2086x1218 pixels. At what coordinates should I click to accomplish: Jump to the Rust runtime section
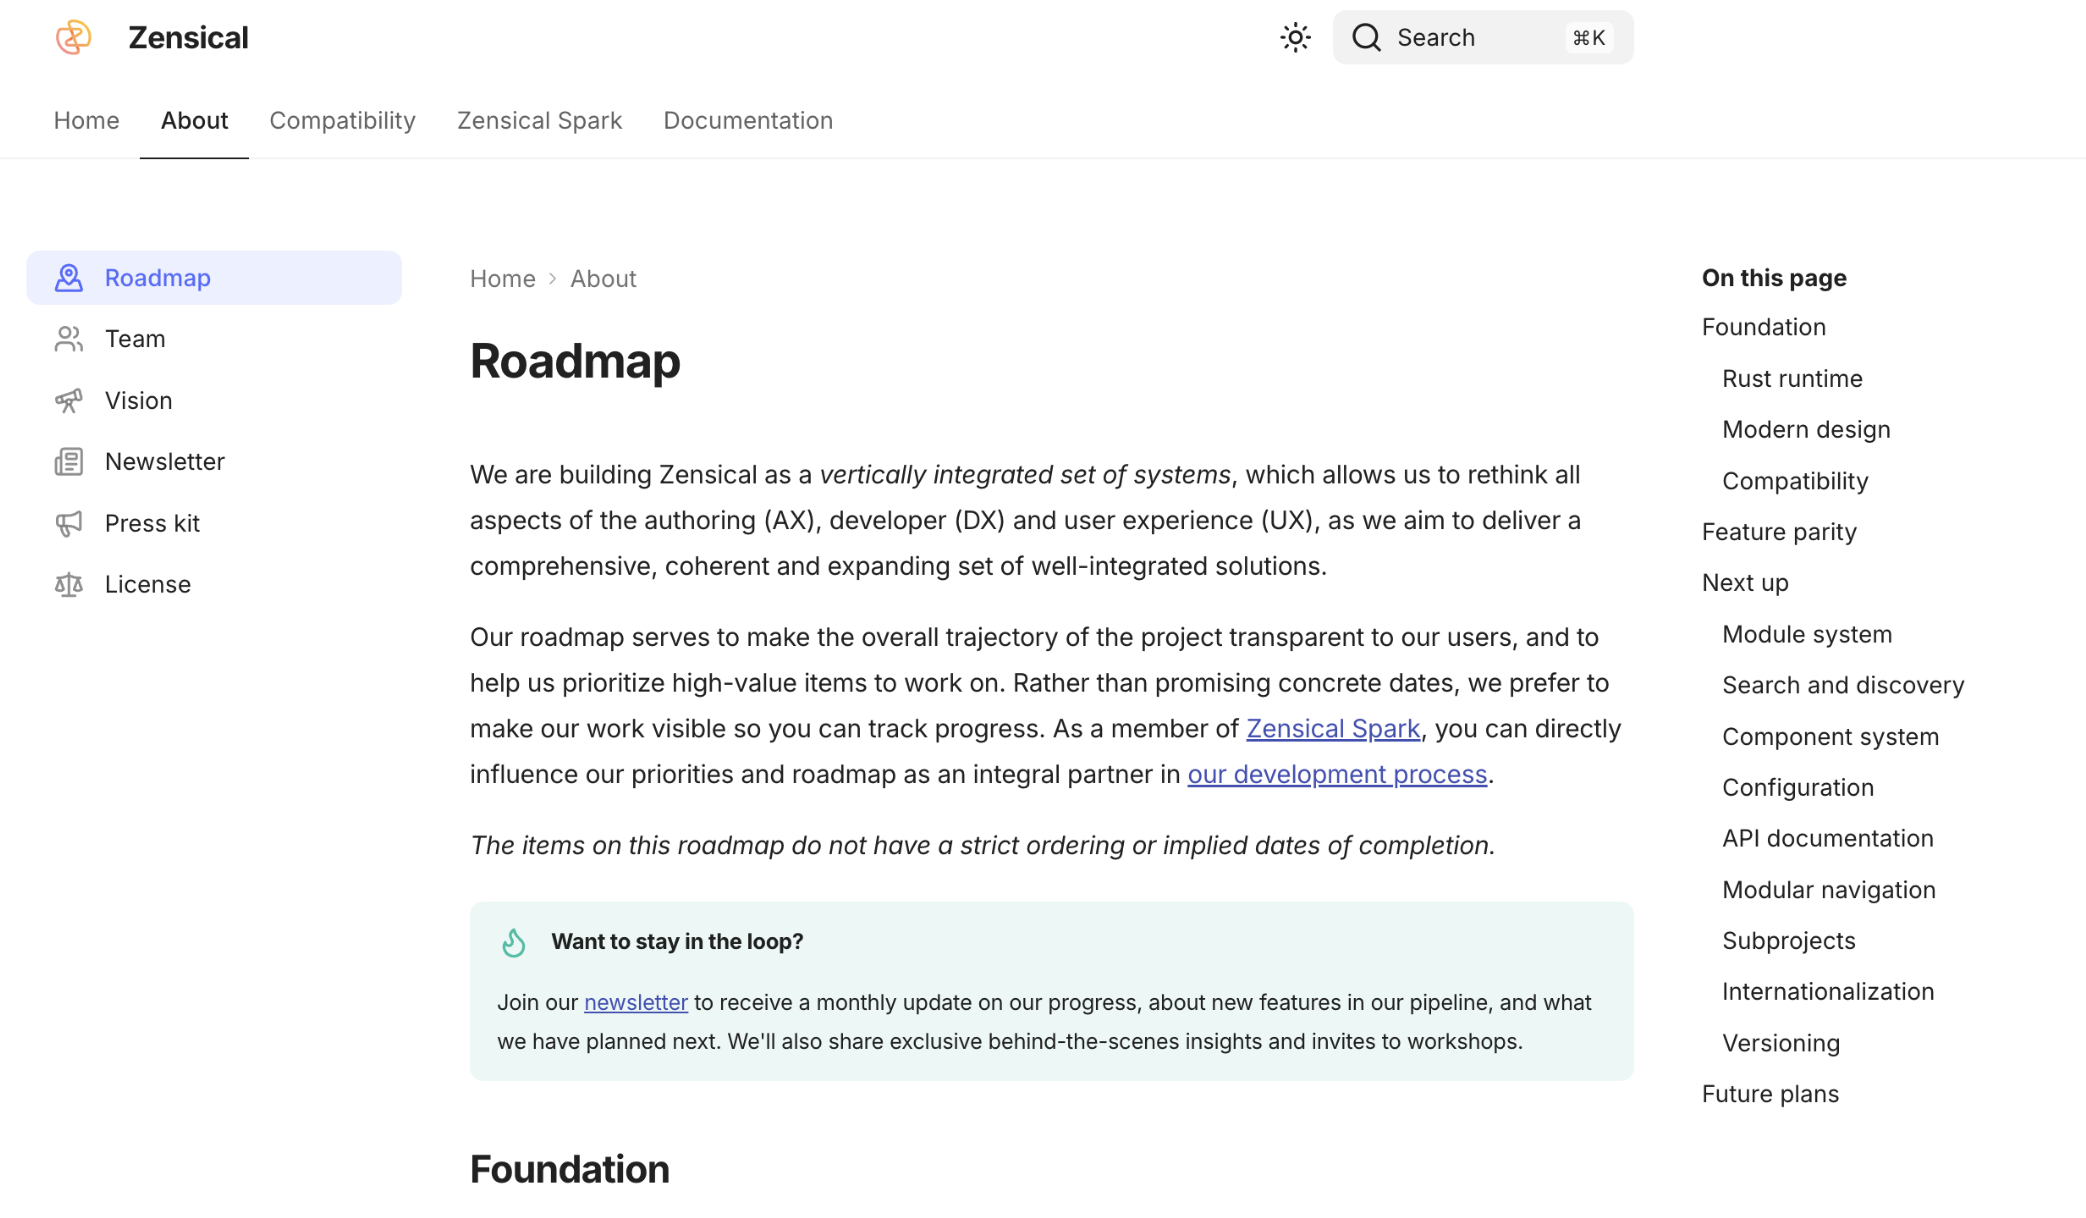point(1791,379)
